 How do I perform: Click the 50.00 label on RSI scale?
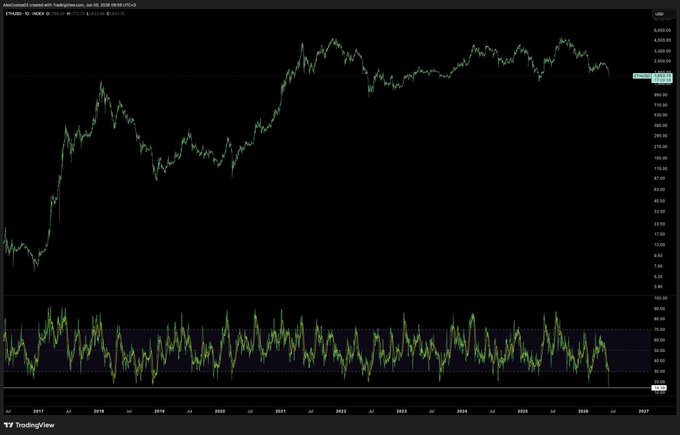[x=660, y=350]
